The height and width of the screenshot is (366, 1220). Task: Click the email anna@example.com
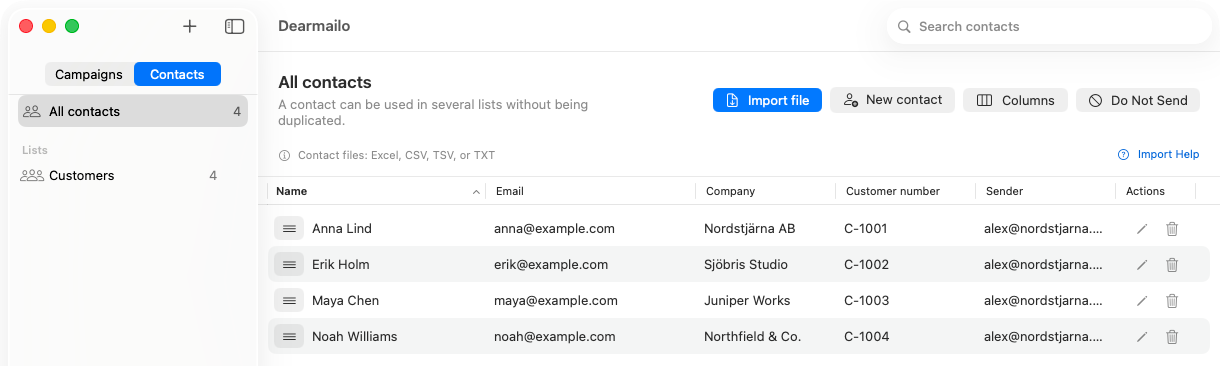point(554,228)
